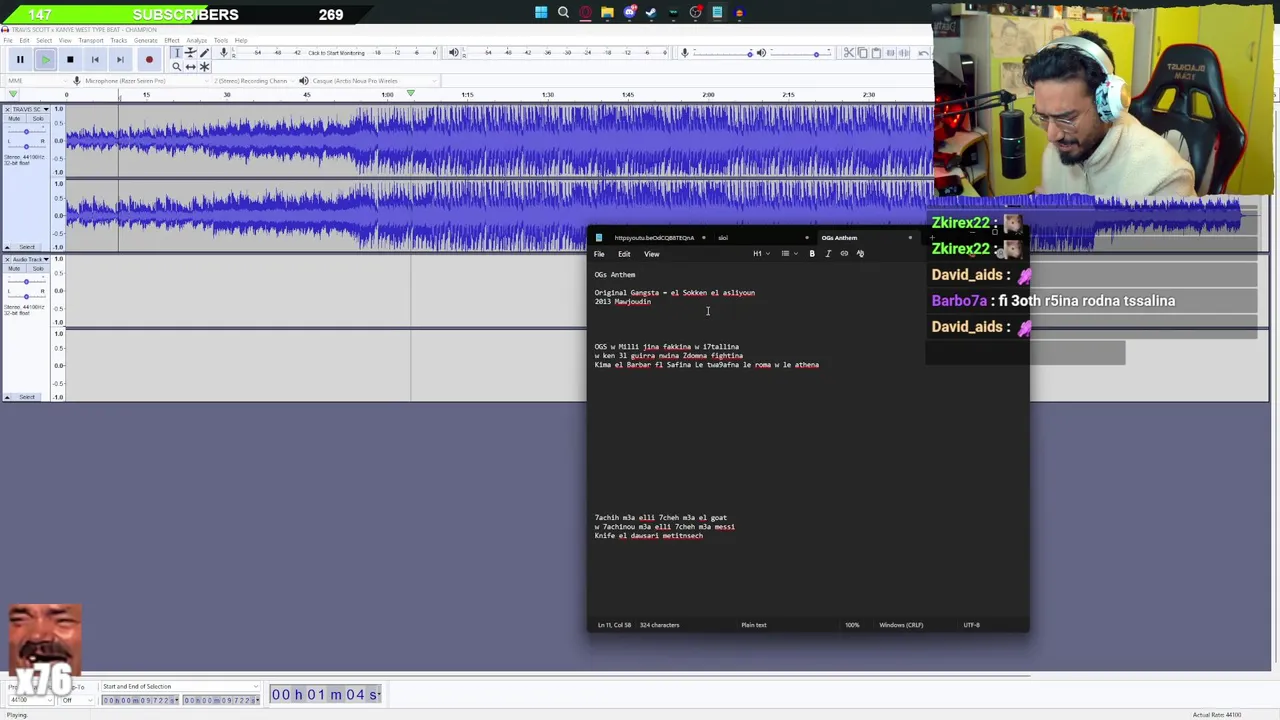This screenshot has width=1280, height=720.
Task: Collapse the Audio Track with its arrow
Action: tap(7, 397)
